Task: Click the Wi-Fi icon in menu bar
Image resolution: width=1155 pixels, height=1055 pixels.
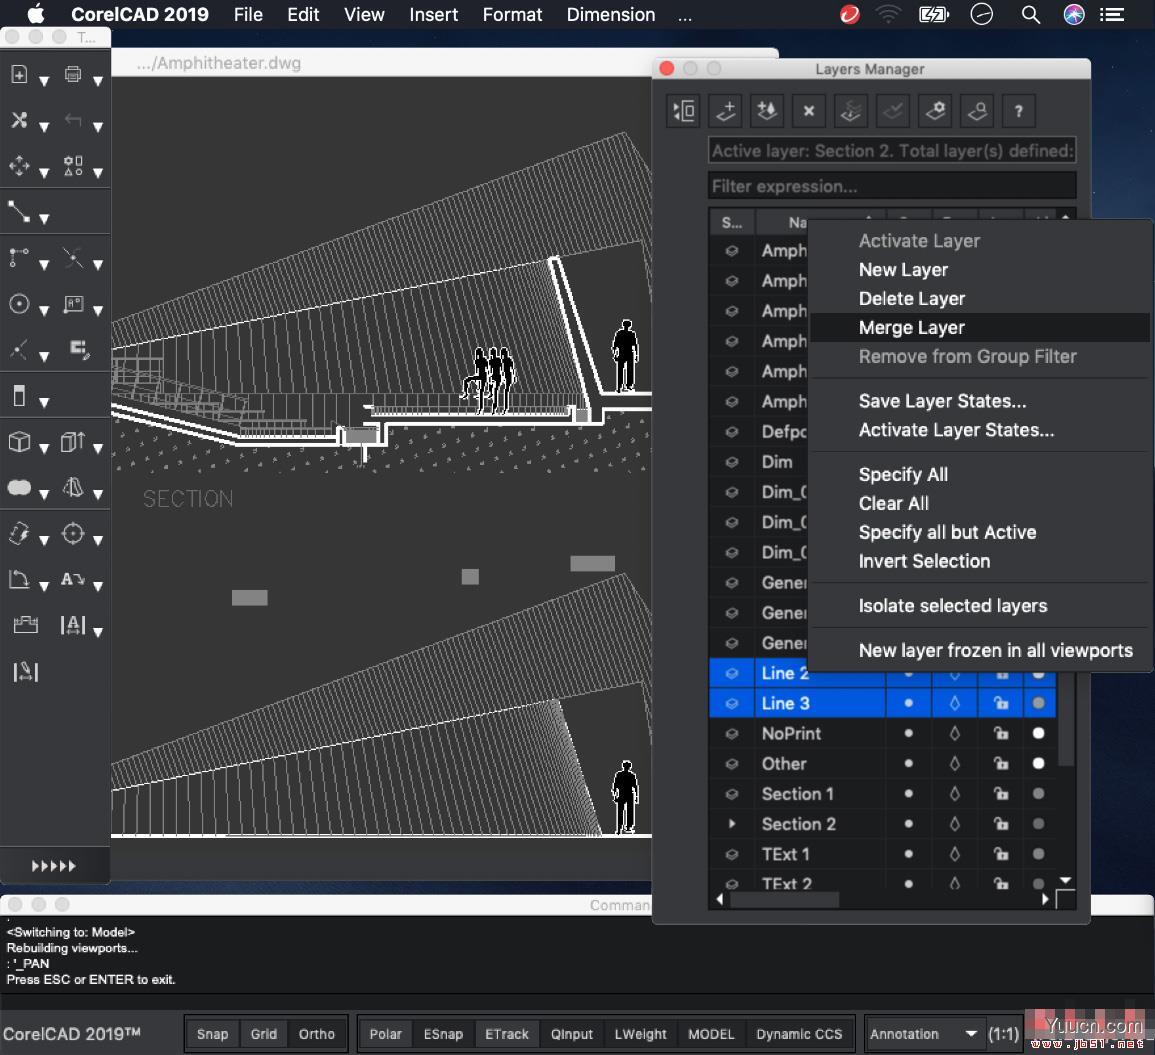Action: click(889, 15)
